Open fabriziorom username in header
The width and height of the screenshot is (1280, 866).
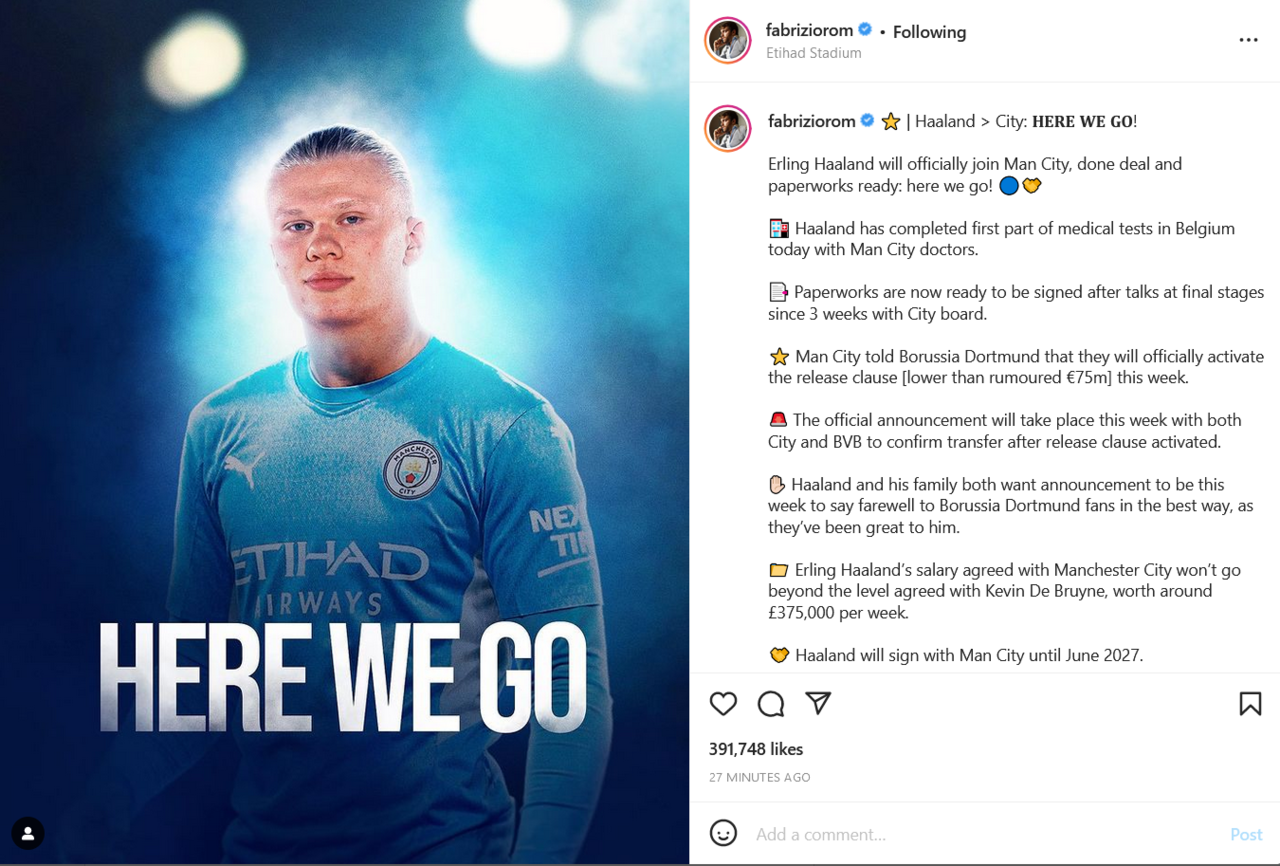pos(809,31)
